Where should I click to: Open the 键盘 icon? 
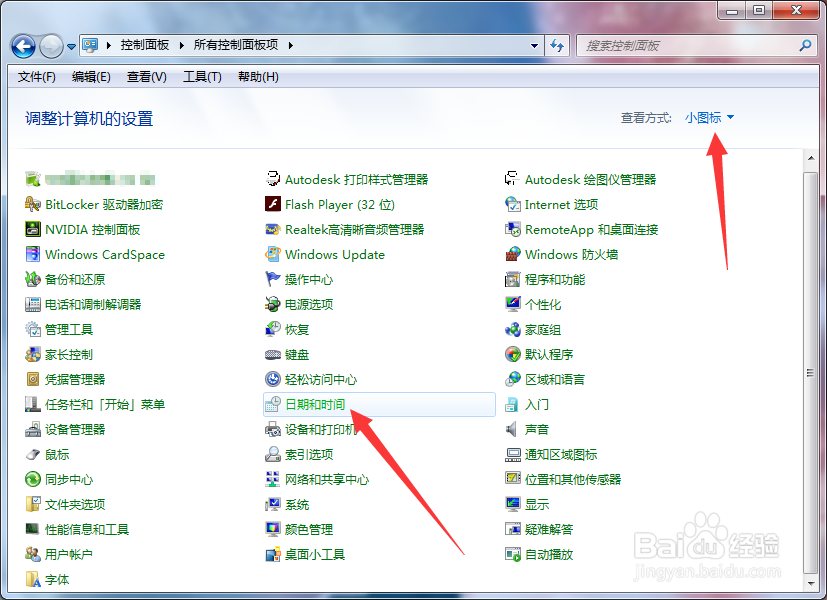point(273,354)
